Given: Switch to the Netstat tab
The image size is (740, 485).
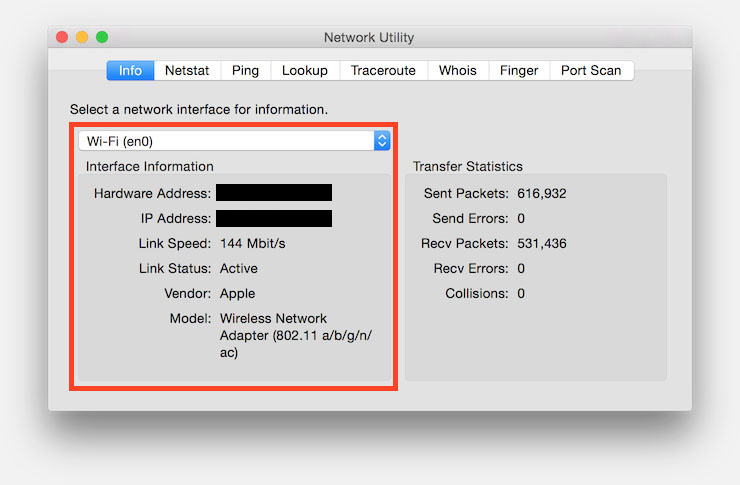Looking at the screenshot, I should click(x=187, y=70).
